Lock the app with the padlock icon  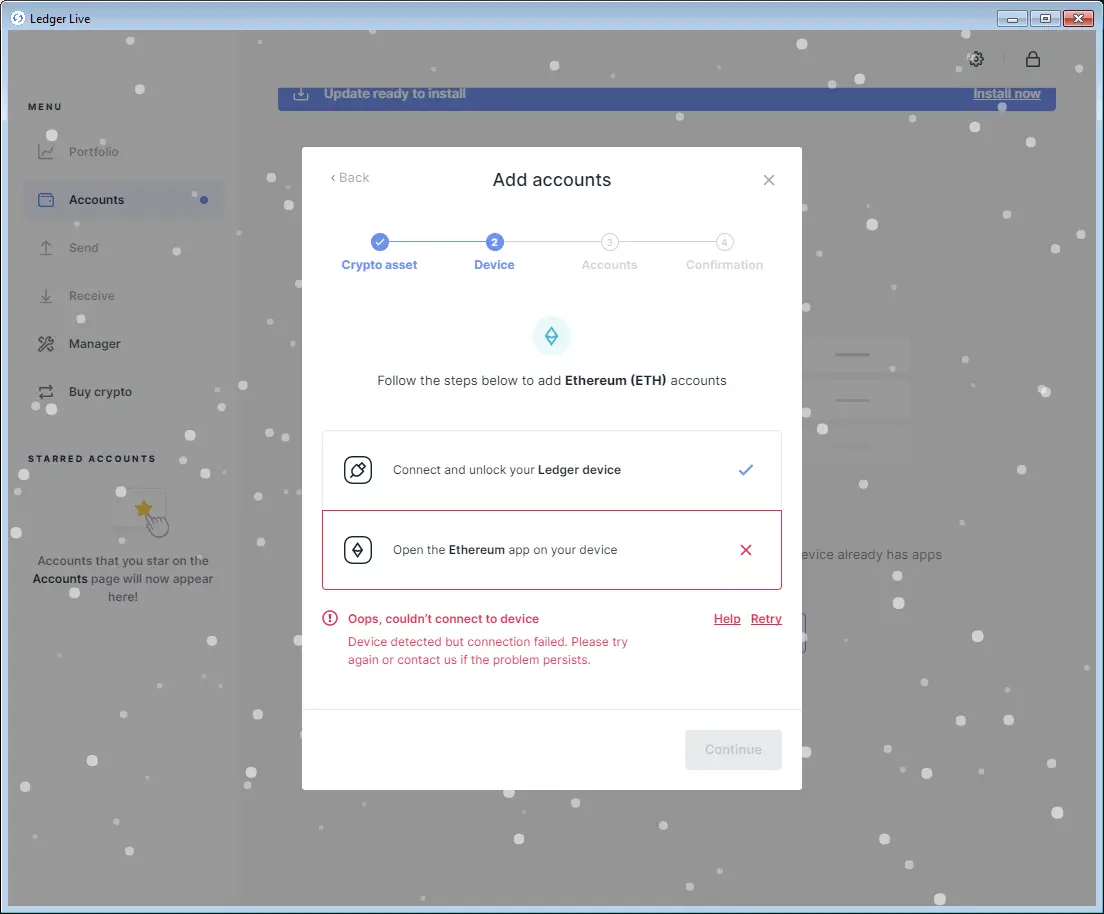pos(1033,59)
